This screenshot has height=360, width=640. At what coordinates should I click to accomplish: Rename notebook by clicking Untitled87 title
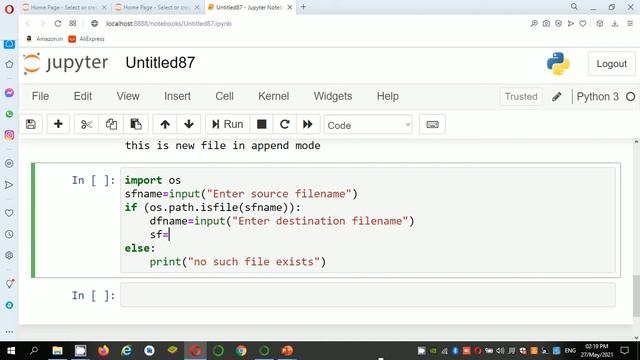pos(160,63)
